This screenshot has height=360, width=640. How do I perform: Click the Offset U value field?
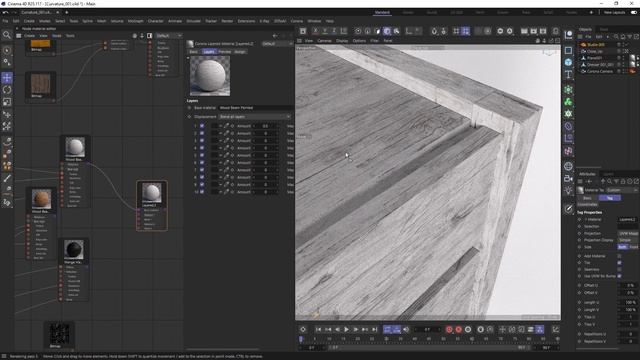click(x=629, y=285)
